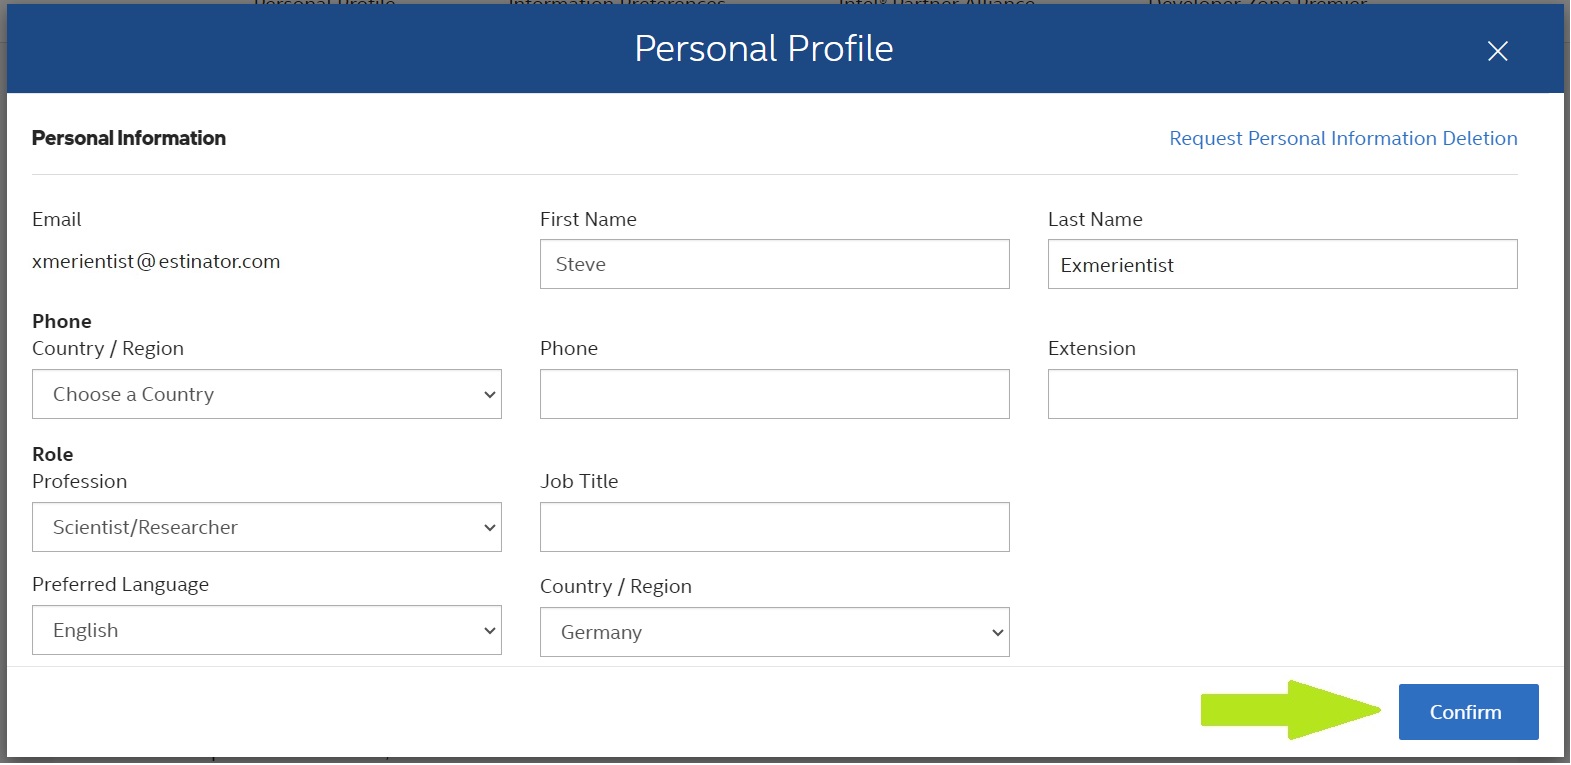Click the Job Title label text
Screen dimensions: 1571x765
579,481
